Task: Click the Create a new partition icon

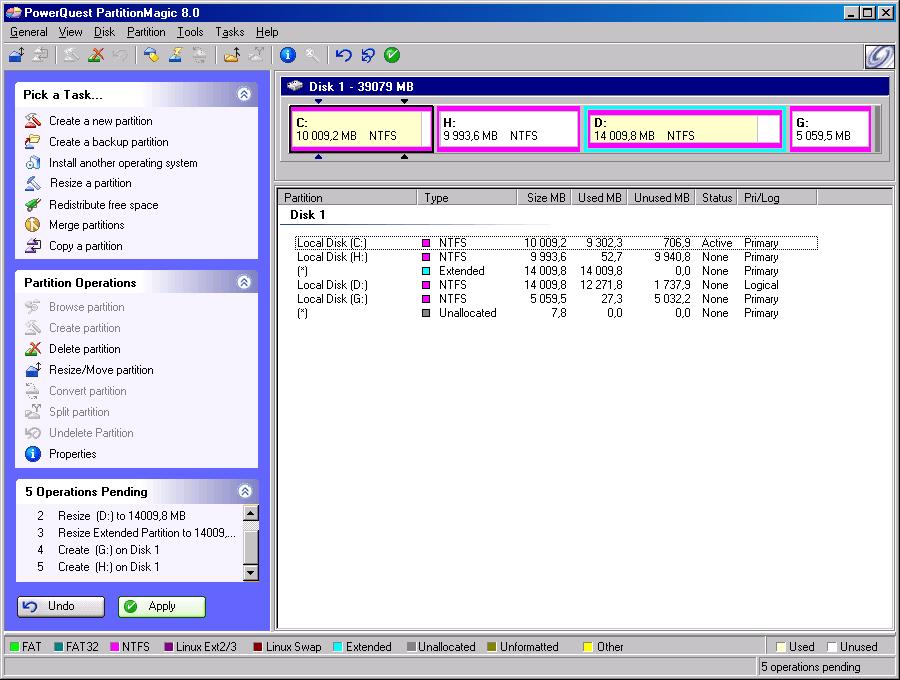Action: pos(33,121)
